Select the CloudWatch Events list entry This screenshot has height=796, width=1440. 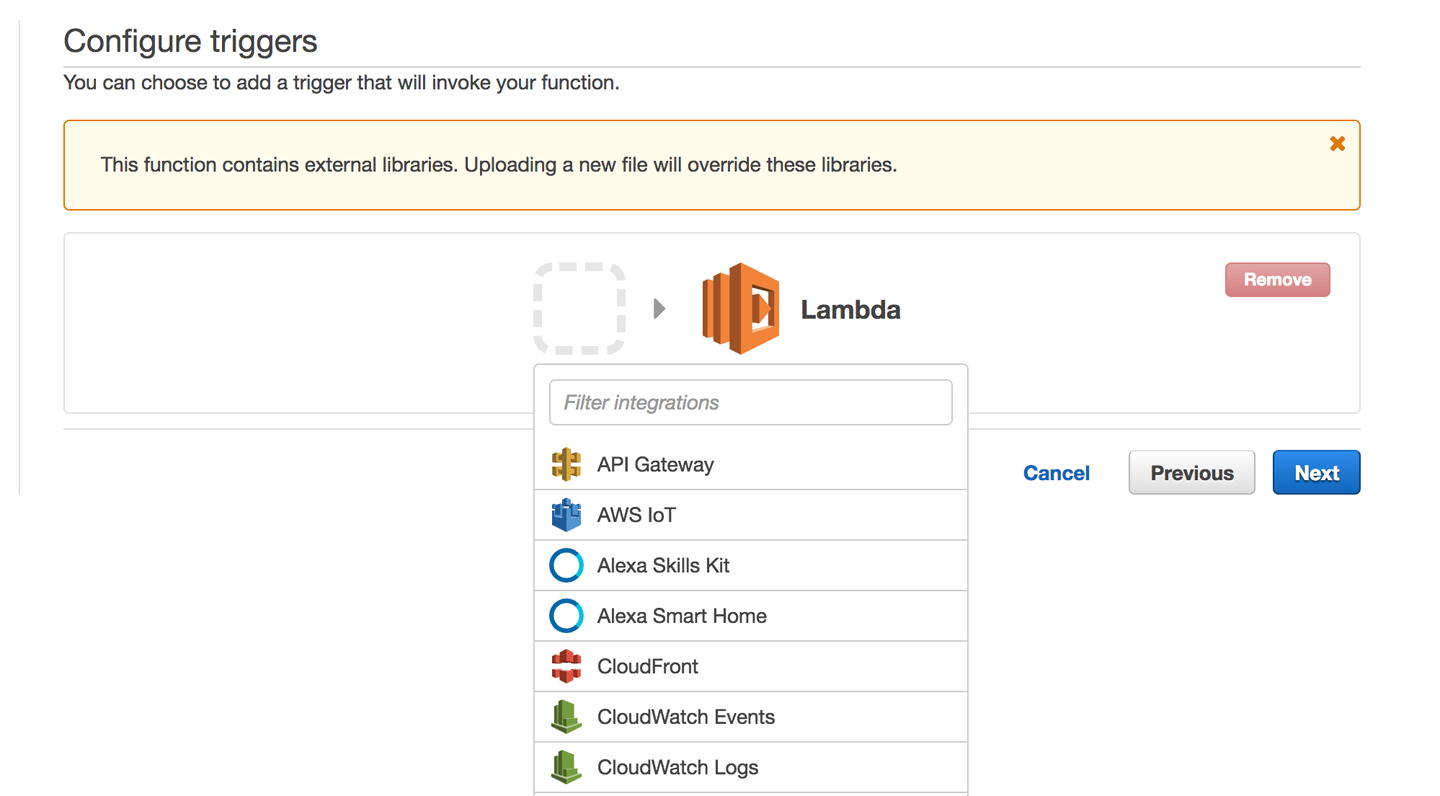click(x=685, y=717)
